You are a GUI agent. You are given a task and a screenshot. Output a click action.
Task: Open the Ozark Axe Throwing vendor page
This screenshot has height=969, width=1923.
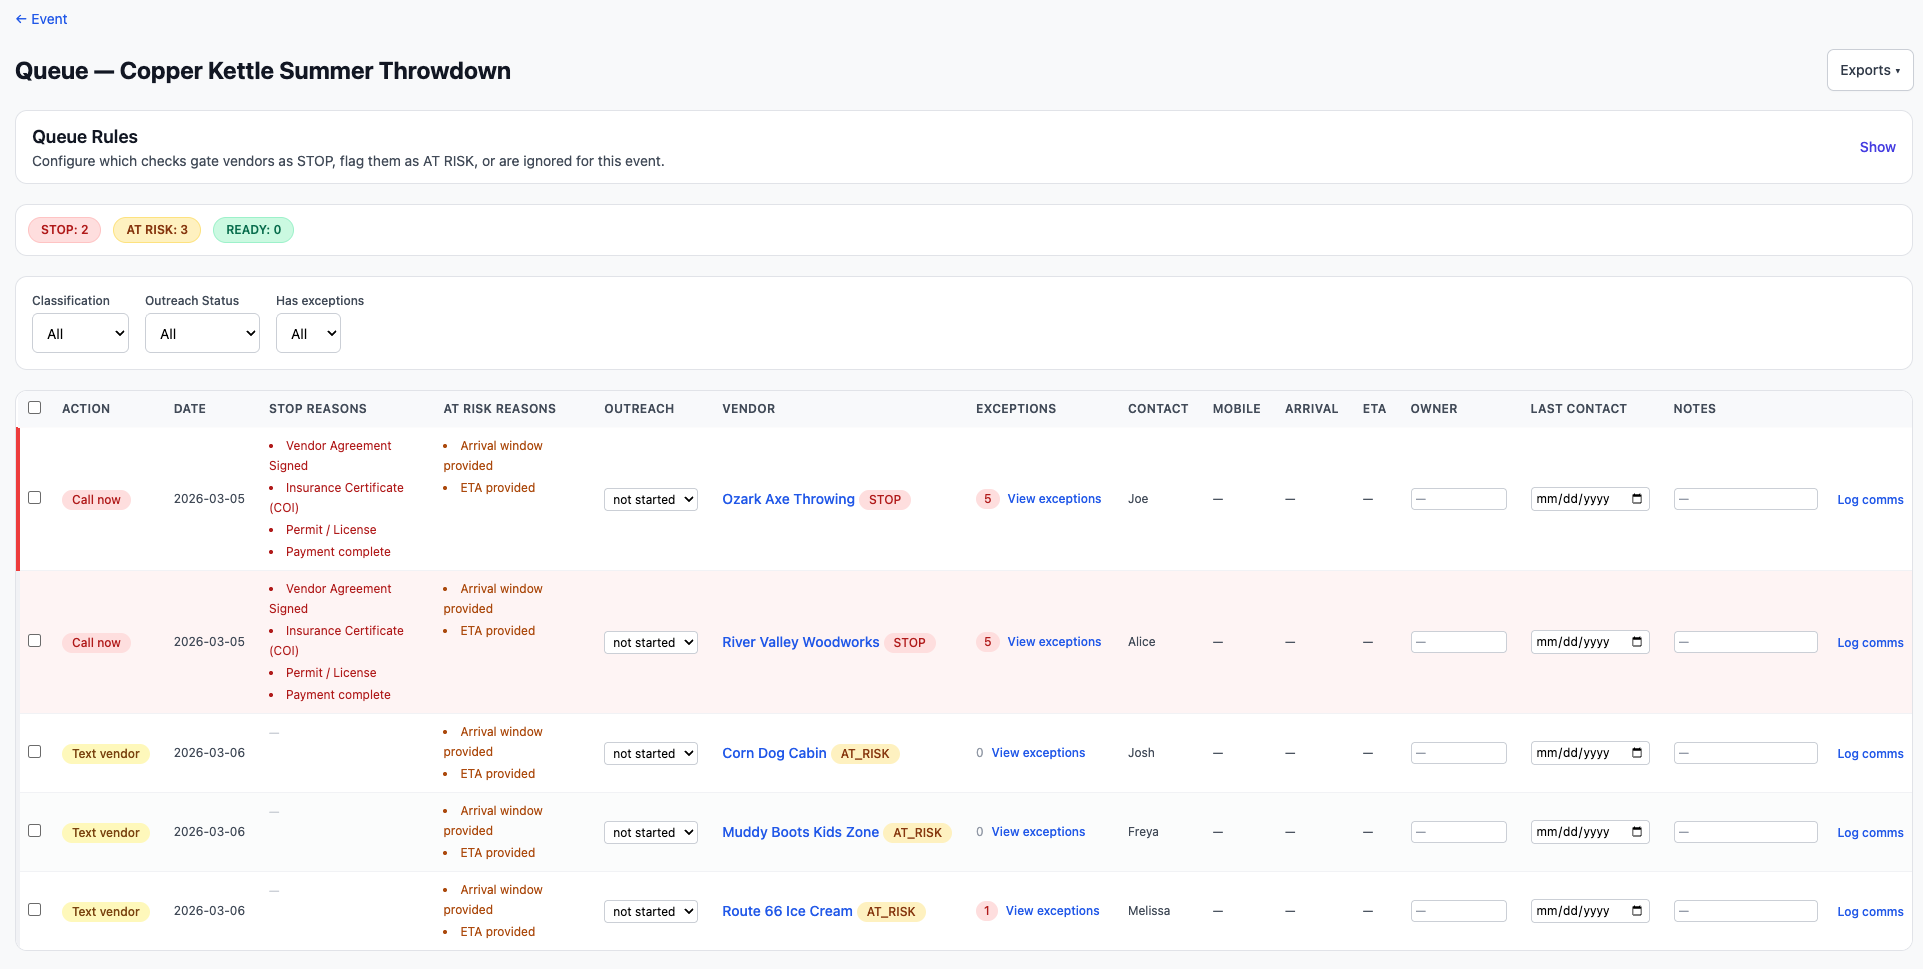788,499
